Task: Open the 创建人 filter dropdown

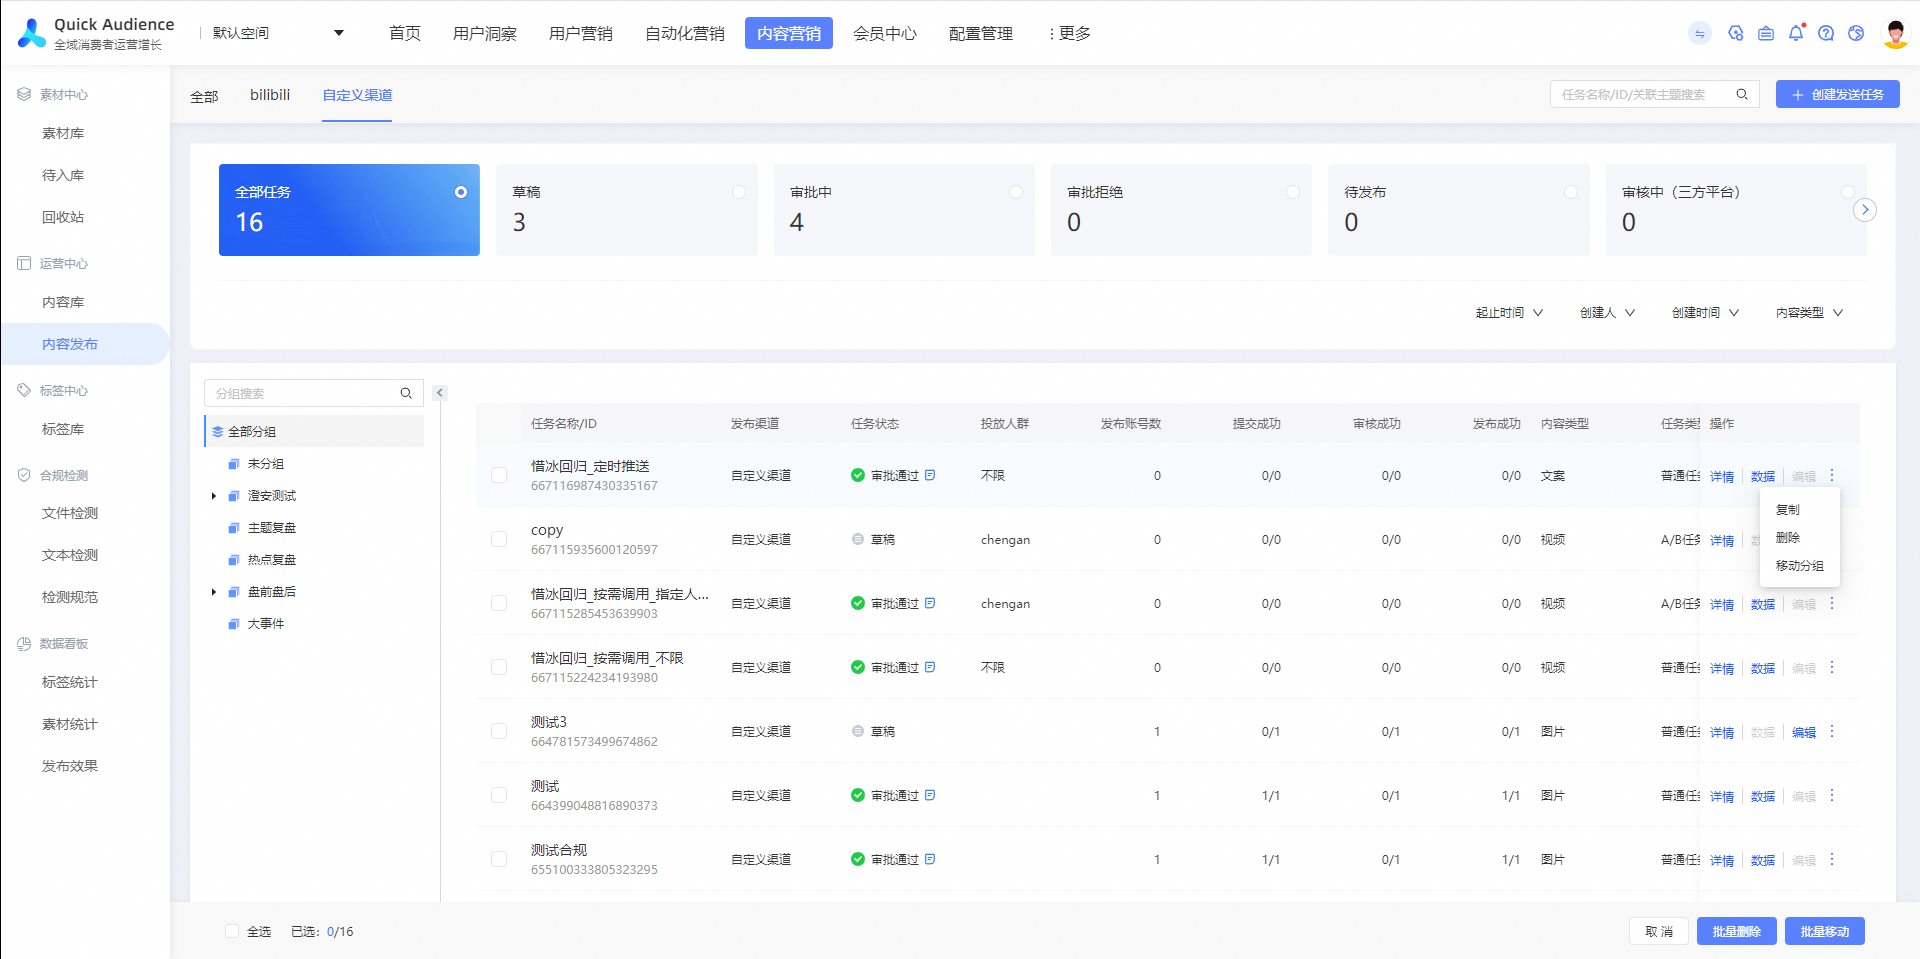Action: (x=1607, y=313)
